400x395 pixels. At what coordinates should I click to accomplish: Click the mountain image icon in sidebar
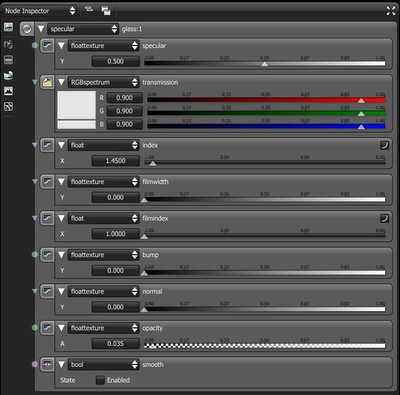pos(9,91)
